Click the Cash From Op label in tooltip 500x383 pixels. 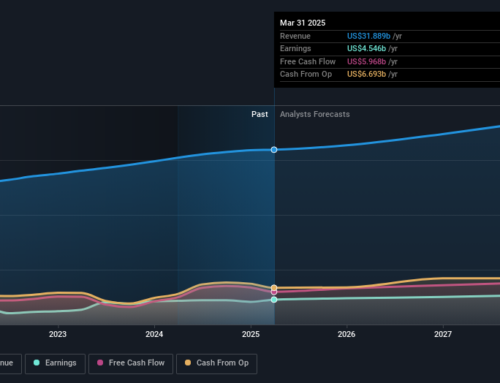(306, 74)
